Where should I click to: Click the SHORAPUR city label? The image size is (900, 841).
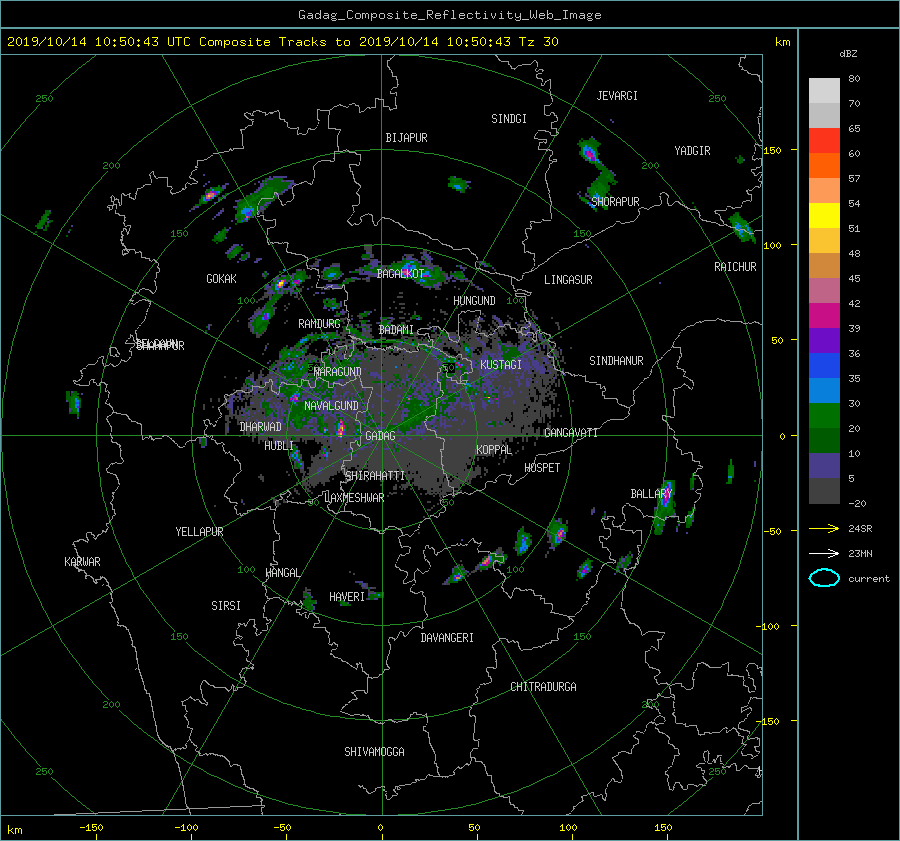point(615,201)
